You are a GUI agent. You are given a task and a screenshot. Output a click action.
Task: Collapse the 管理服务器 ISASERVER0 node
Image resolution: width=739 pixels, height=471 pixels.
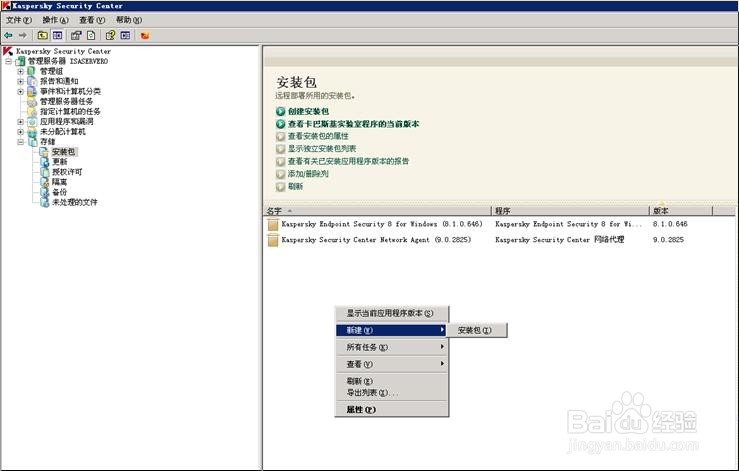coord(8,61)
